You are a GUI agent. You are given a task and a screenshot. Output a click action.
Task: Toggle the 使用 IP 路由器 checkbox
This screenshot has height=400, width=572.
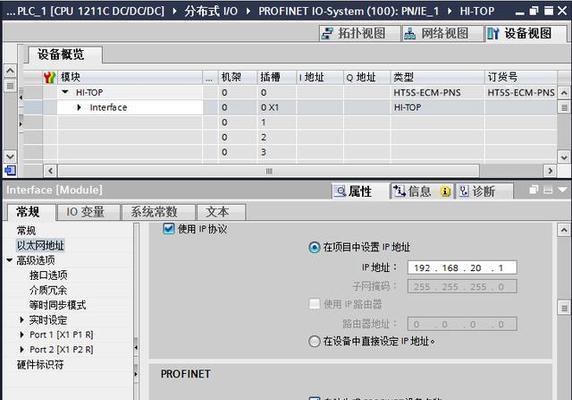point(314,304)
